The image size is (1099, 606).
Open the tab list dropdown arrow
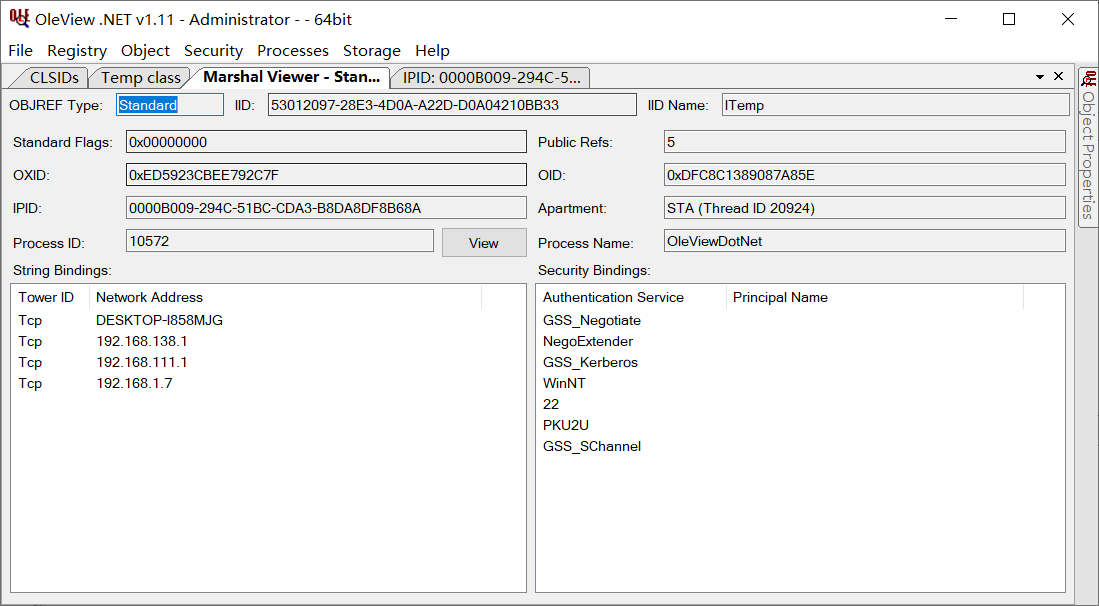(1039, 76)
